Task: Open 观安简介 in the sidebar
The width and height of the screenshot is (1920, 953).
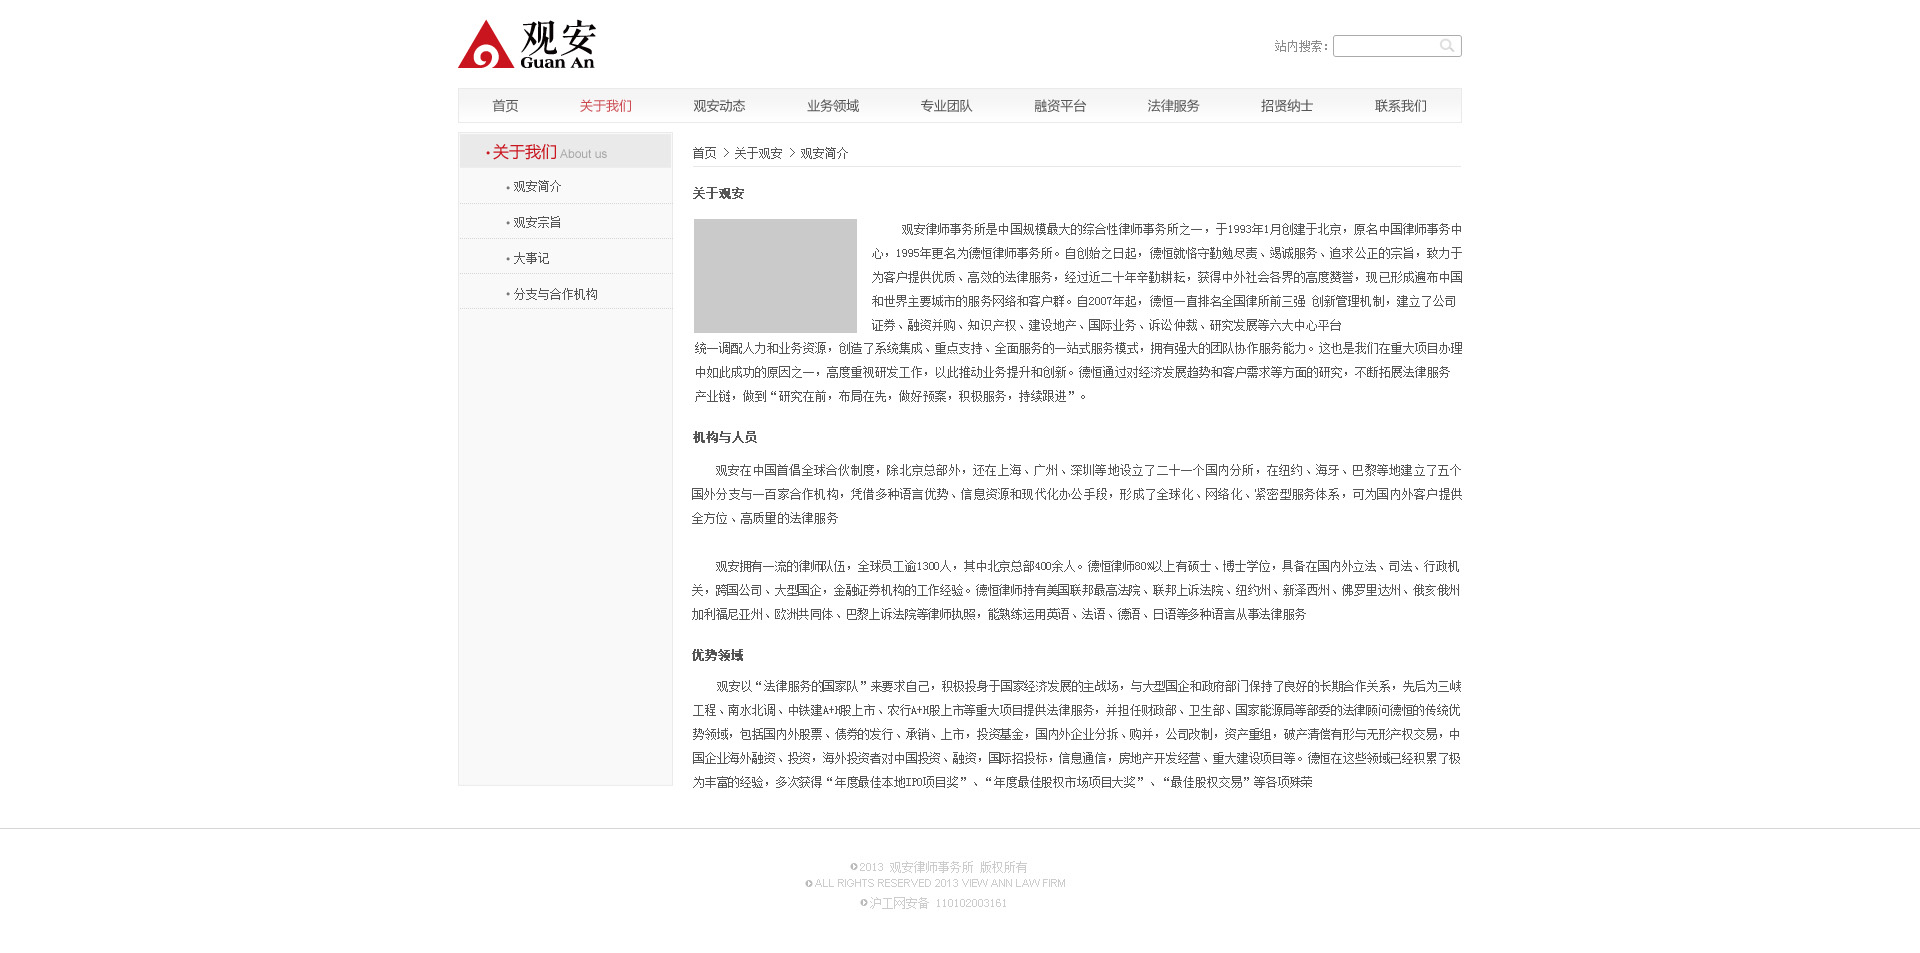Action: tap(537, 187)
